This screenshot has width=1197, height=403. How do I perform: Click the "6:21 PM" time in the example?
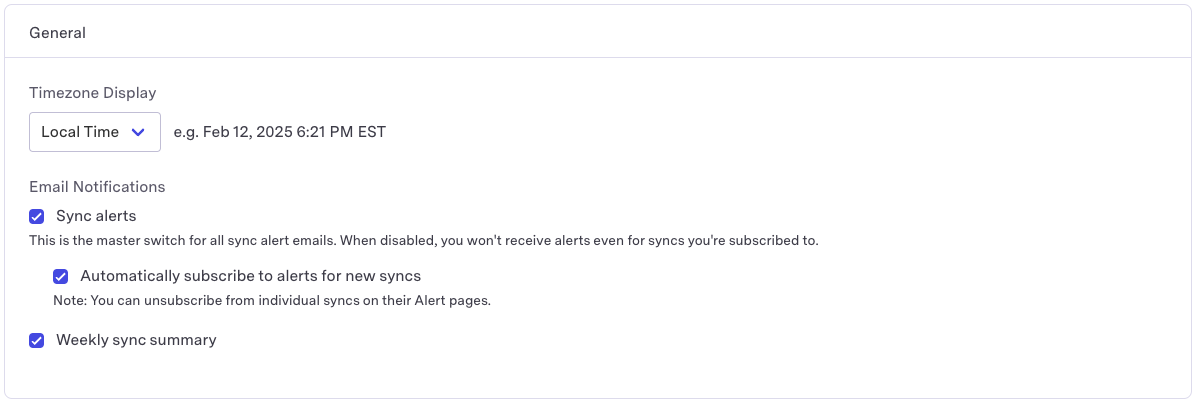point(324,132)
